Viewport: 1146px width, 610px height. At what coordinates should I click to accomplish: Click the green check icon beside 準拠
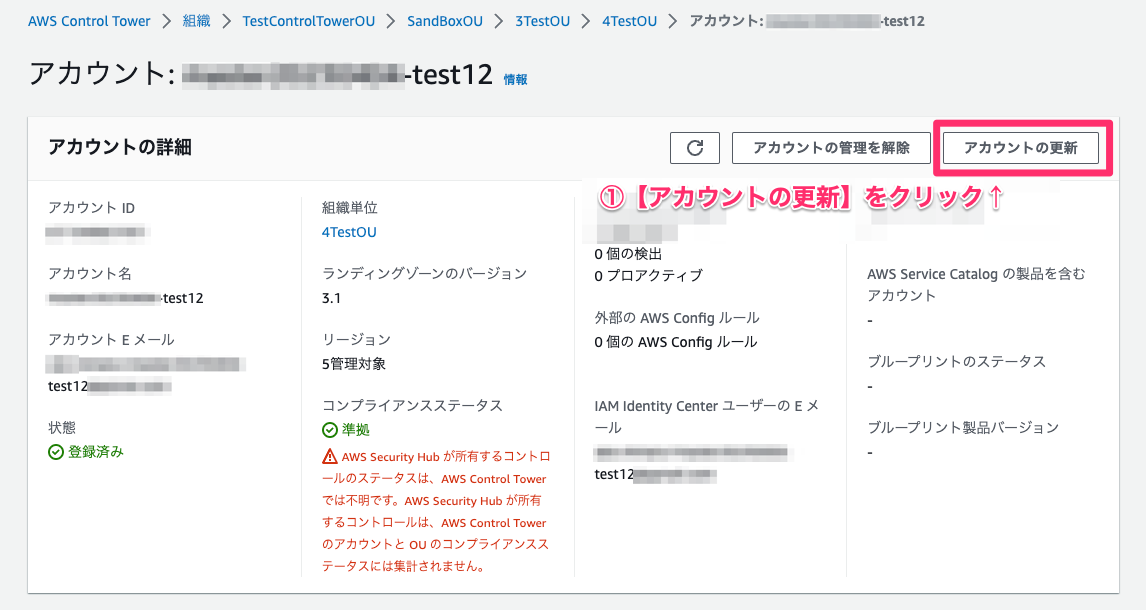tap(330, 430)
